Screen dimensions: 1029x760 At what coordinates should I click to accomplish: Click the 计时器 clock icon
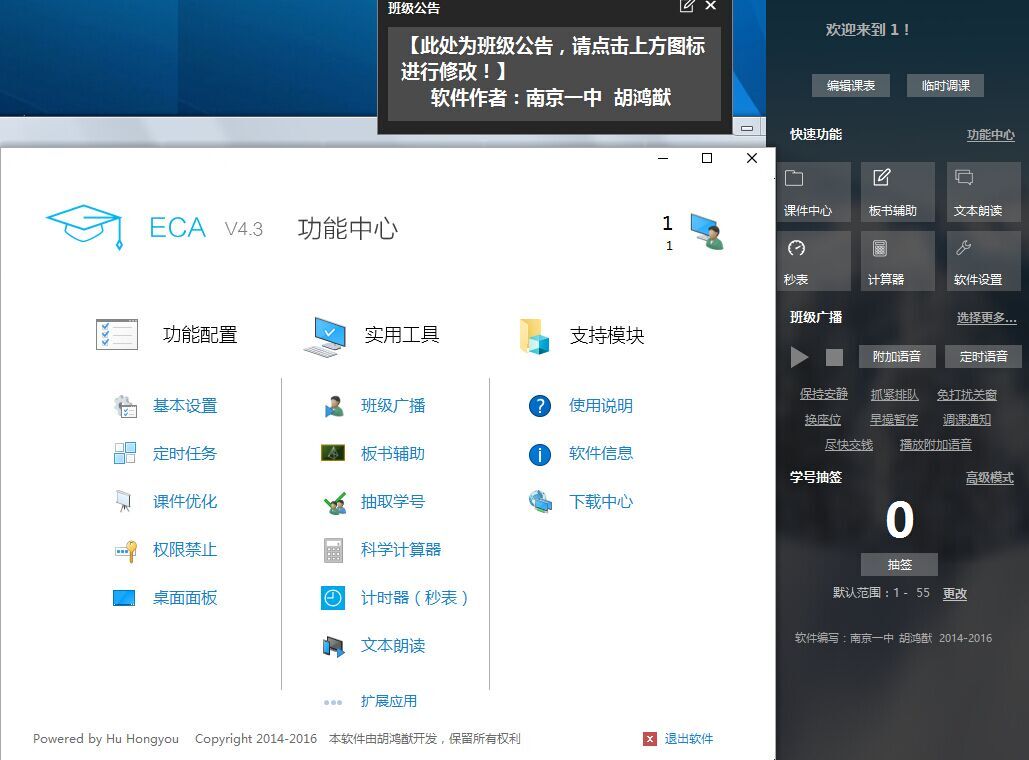coord(333,598)
